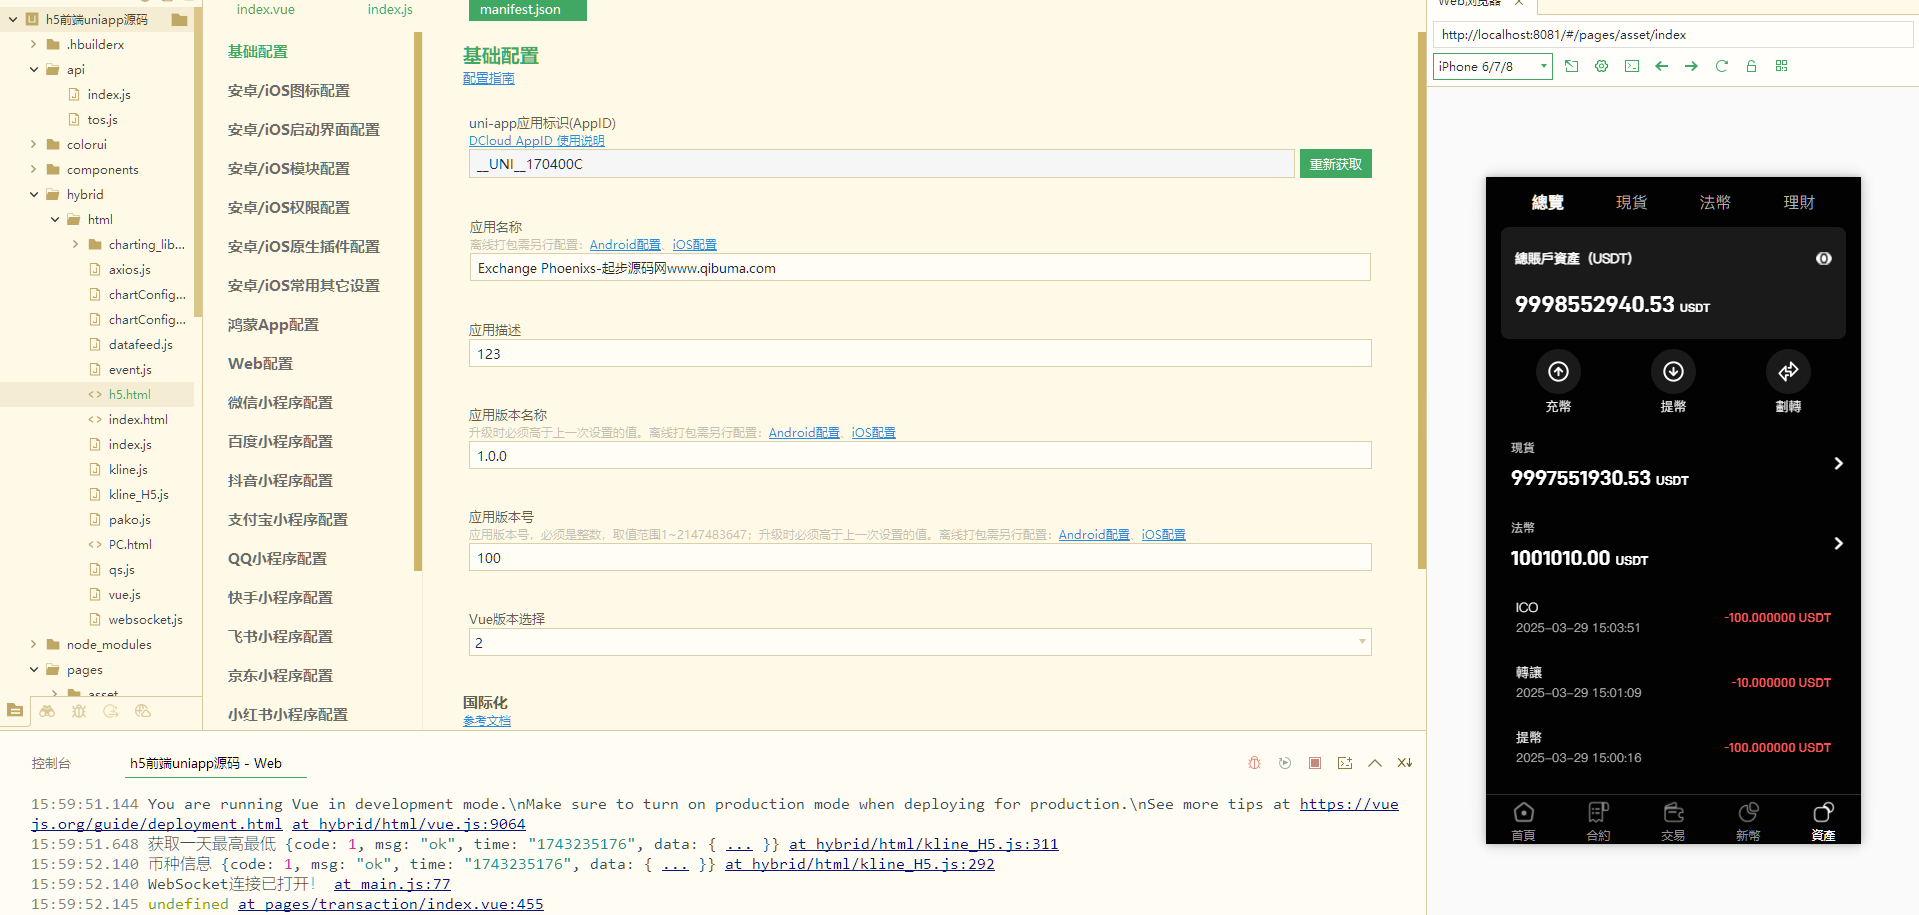The width and height of the screenshot is (1919, 915).
Task: Collapse the console panel with the chevron
Action: click(1375, 763)
